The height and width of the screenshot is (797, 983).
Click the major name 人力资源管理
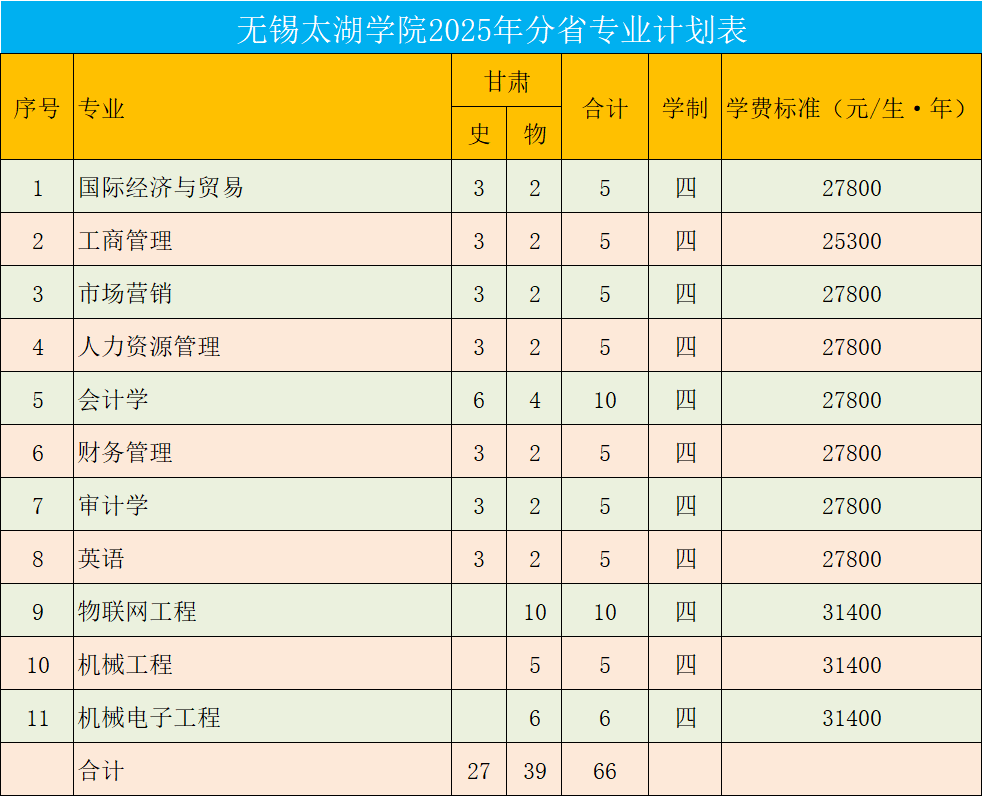(149, 347)
